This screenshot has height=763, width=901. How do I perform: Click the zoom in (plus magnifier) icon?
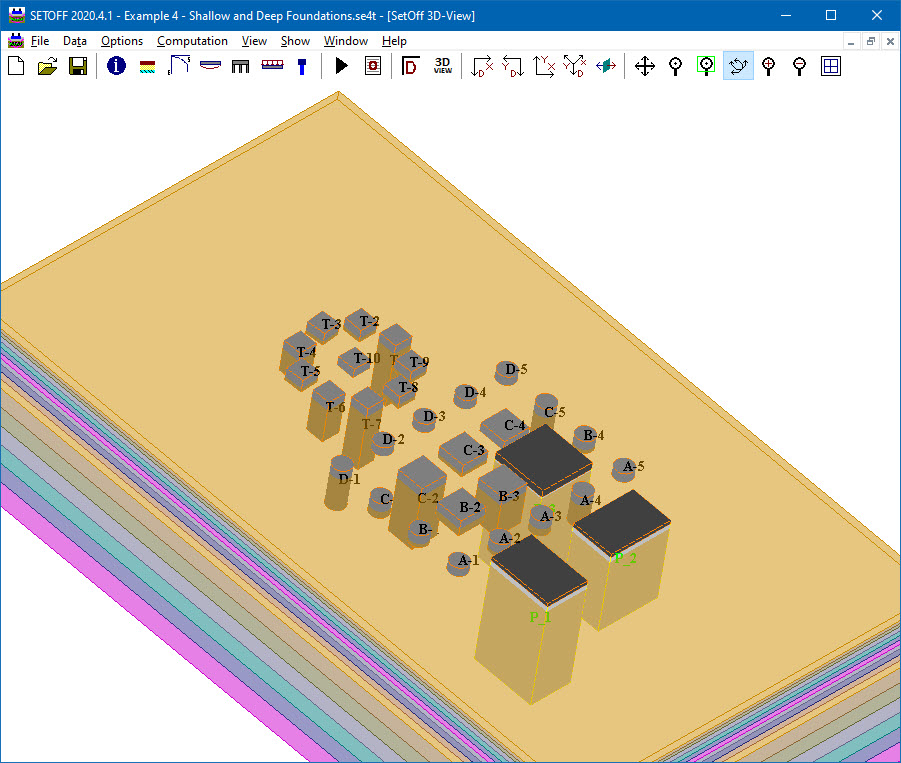[768, 67]
